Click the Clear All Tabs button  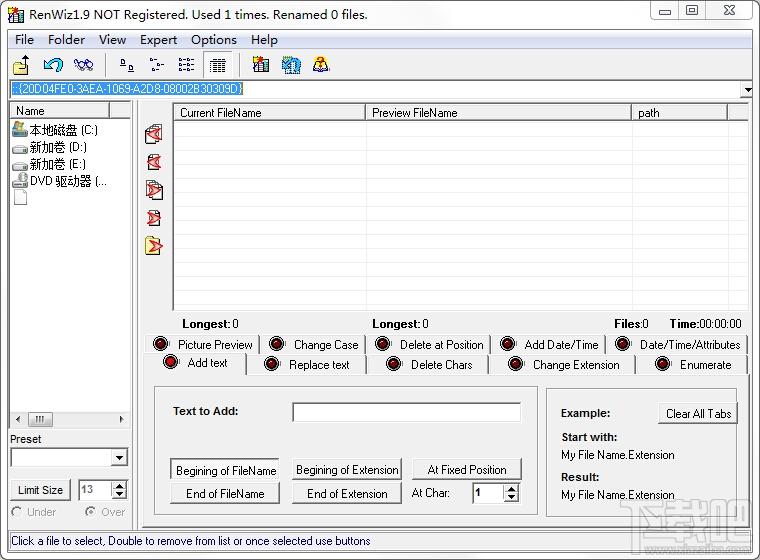[x=698, y=414]
